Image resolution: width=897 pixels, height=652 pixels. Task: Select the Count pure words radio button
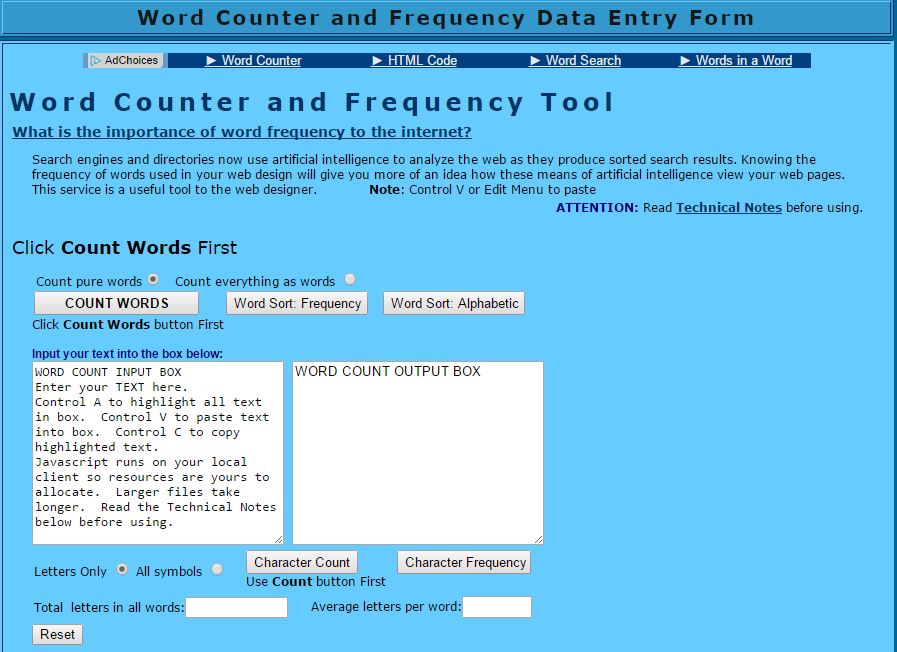click(154, 279)
